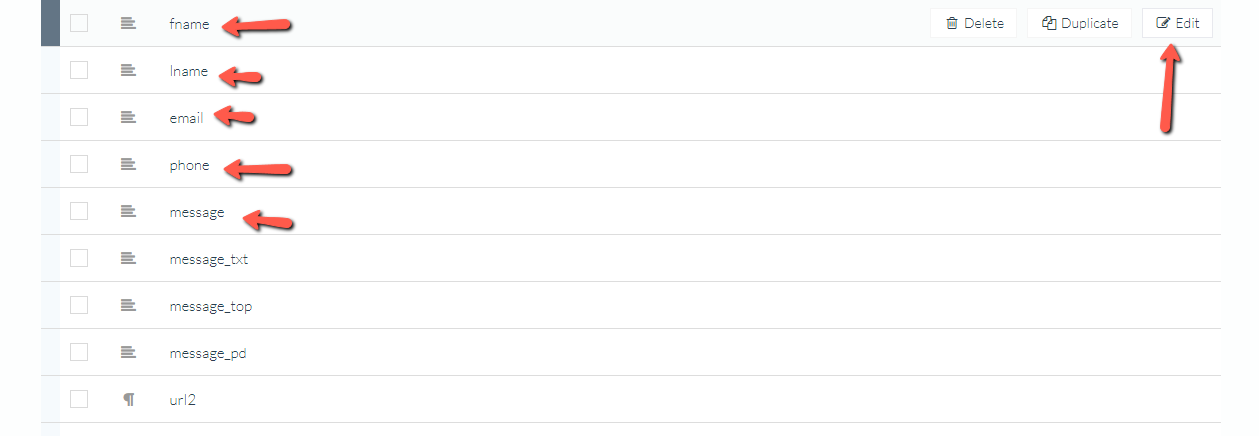Click the text field icon beside message_txt
The width and height of the screenshot is (1259, 436).
pos(128,258)
